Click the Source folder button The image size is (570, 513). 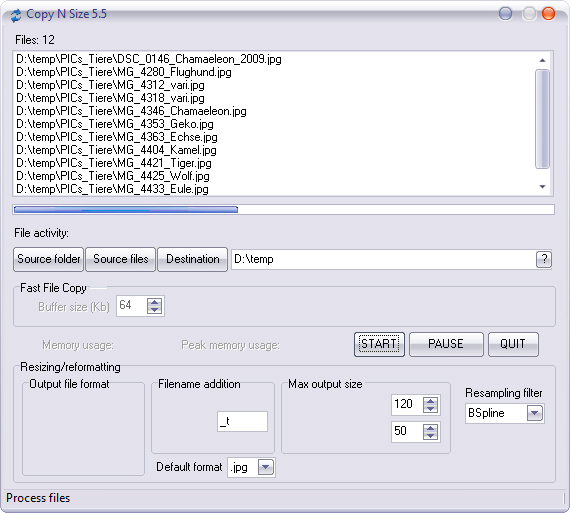[48, 259]
